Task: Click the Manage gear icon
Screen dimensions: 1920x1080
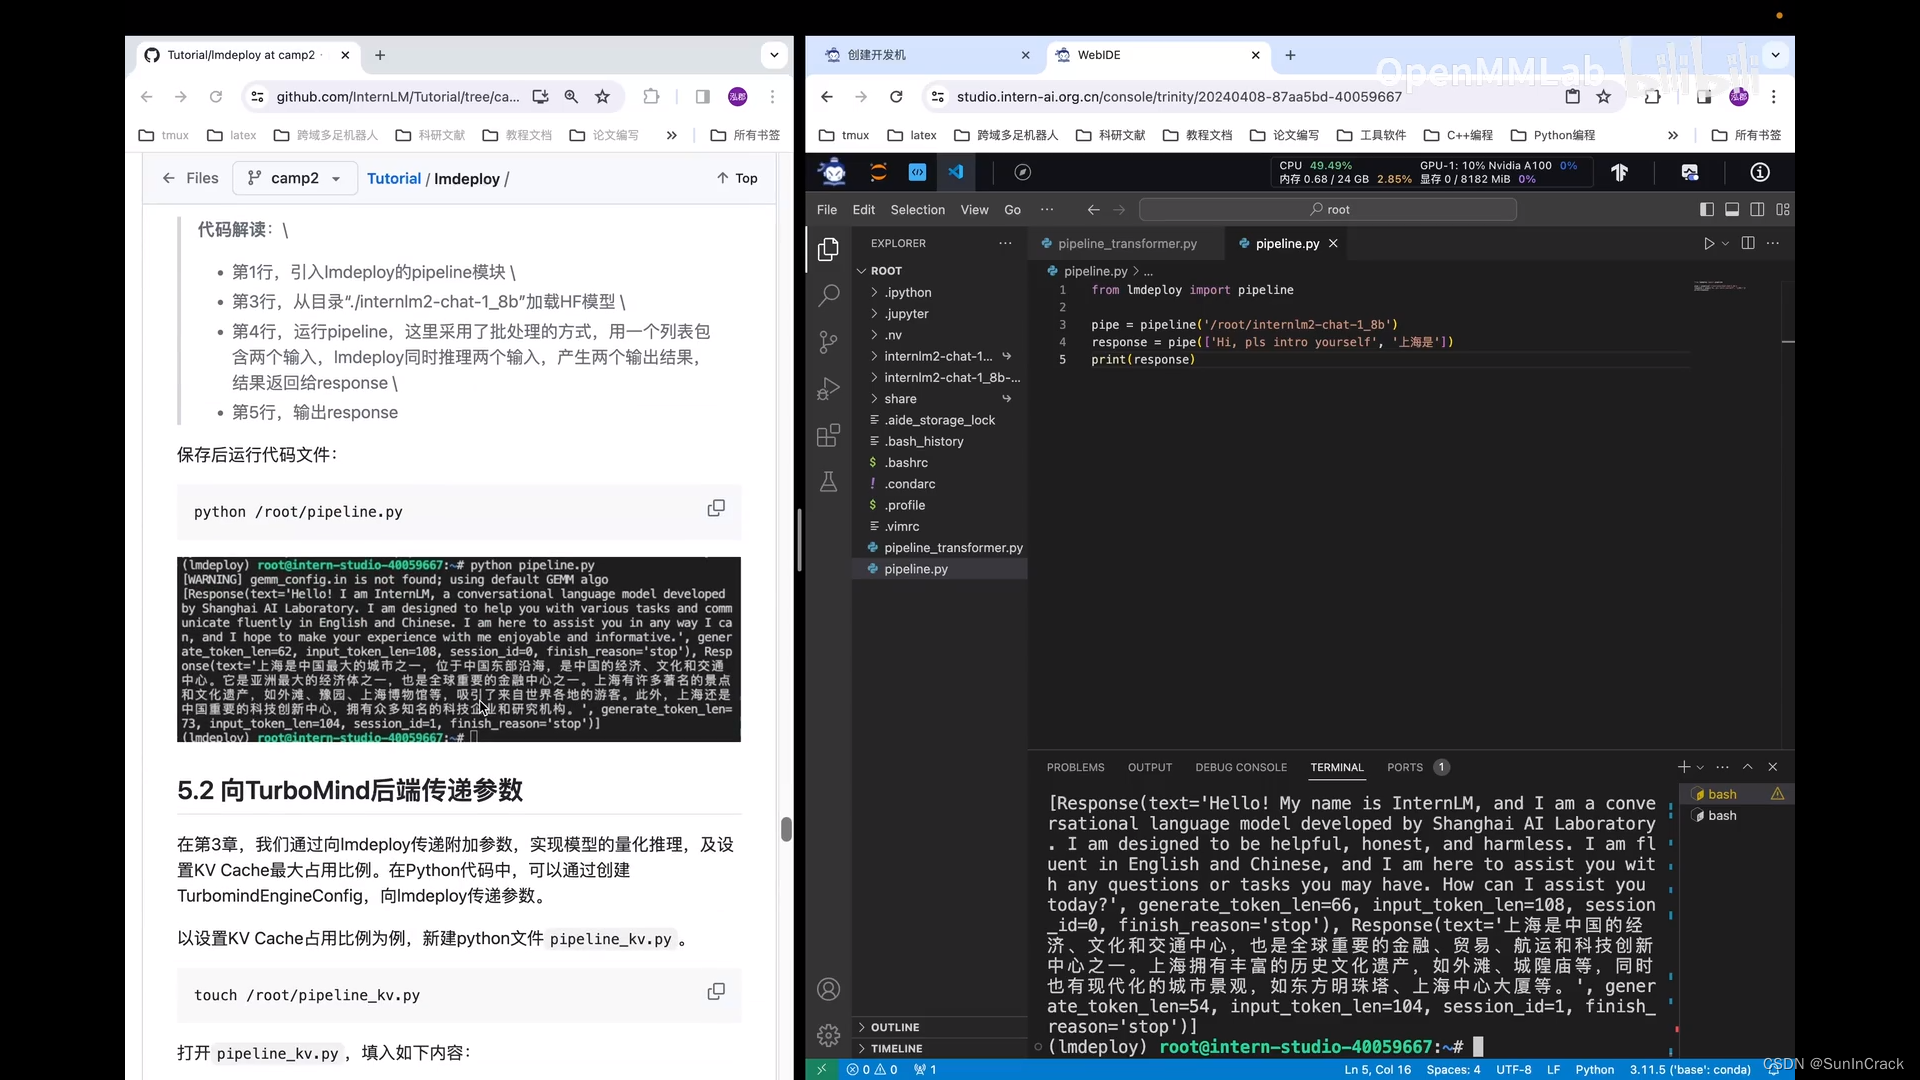Action: pos(828,1035)
